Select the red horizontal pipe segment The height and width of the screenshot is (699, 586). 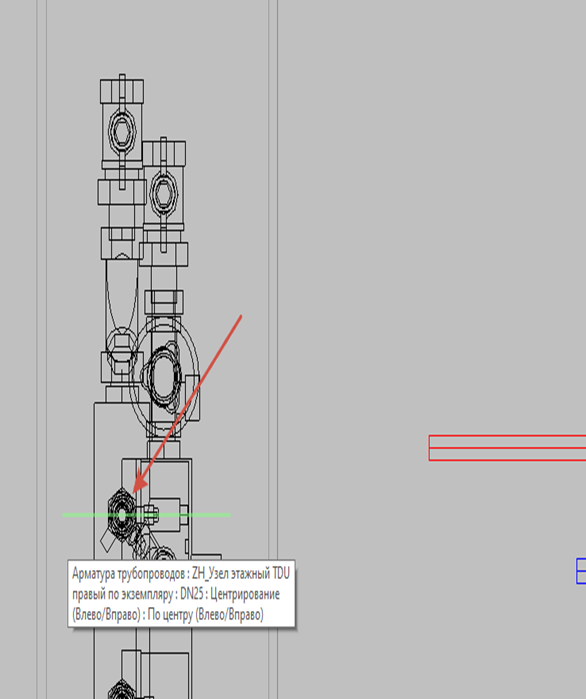tap(507, 448)
